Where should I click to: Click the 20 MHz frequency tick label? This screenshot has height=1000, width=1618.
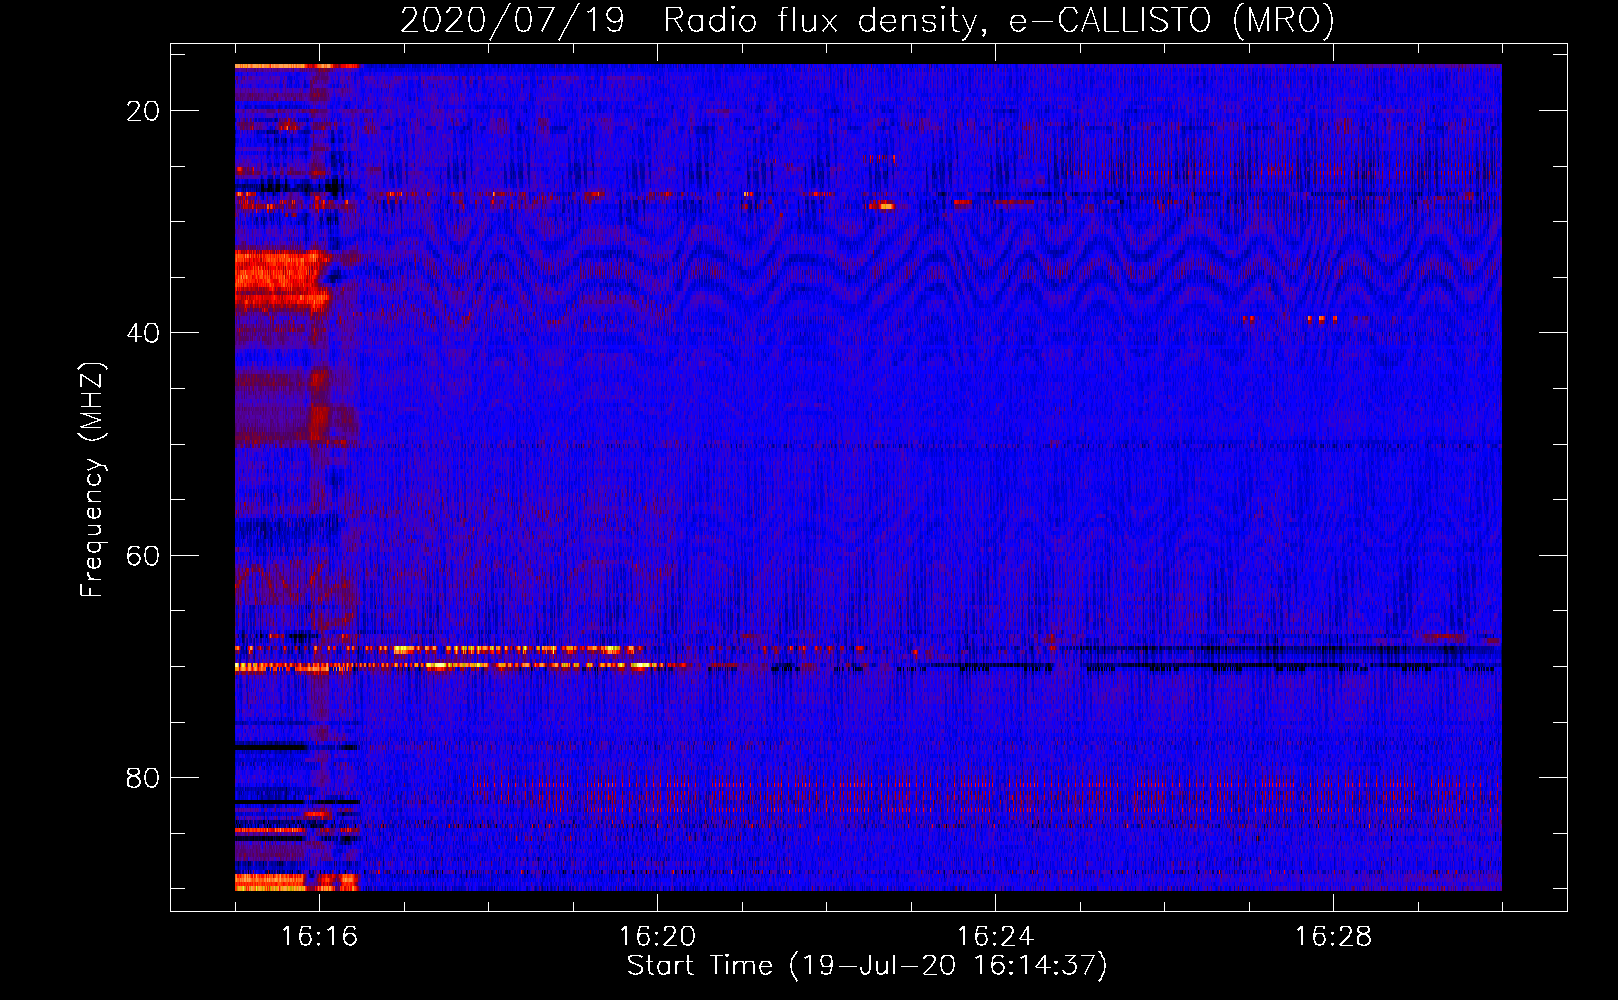(143, 111)
